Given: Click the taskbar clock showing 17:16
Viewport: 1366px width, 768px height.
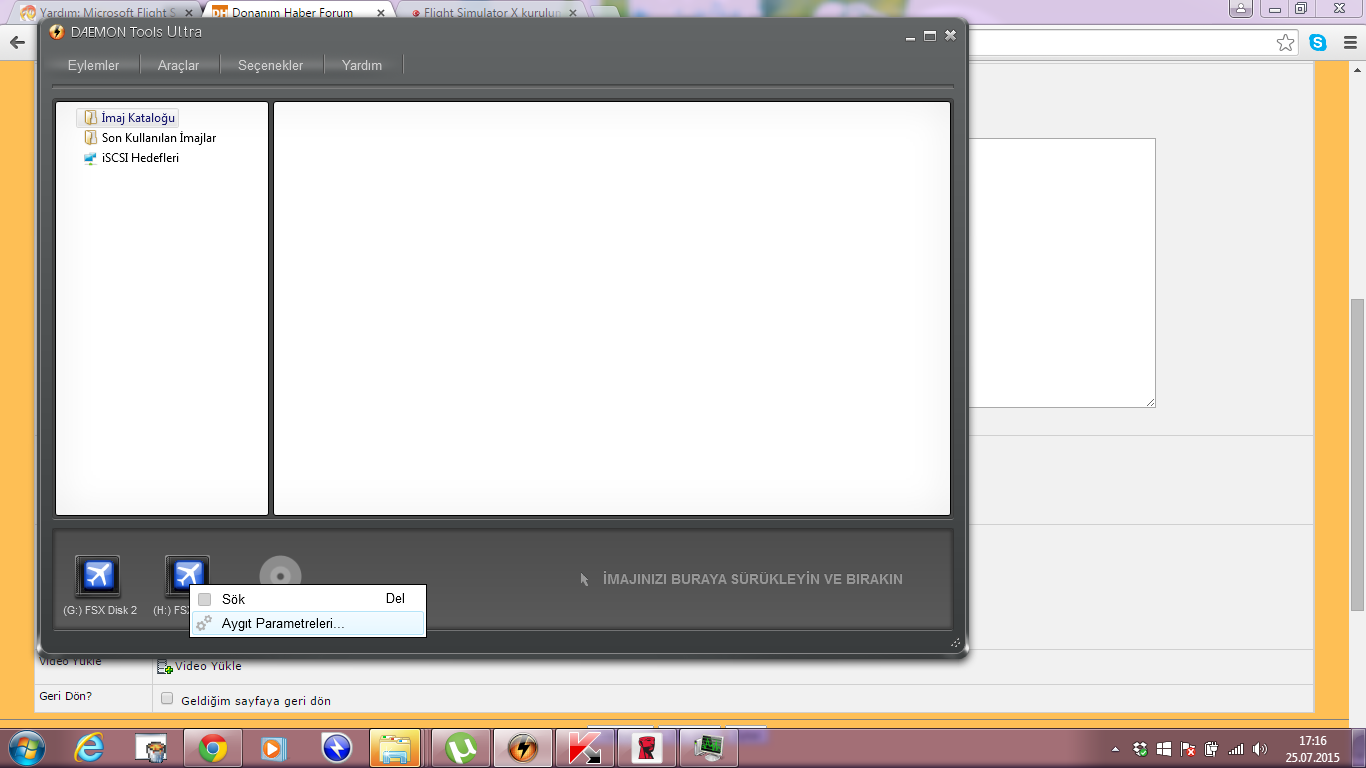Looking at the screenshot, I should (1312, 749).
